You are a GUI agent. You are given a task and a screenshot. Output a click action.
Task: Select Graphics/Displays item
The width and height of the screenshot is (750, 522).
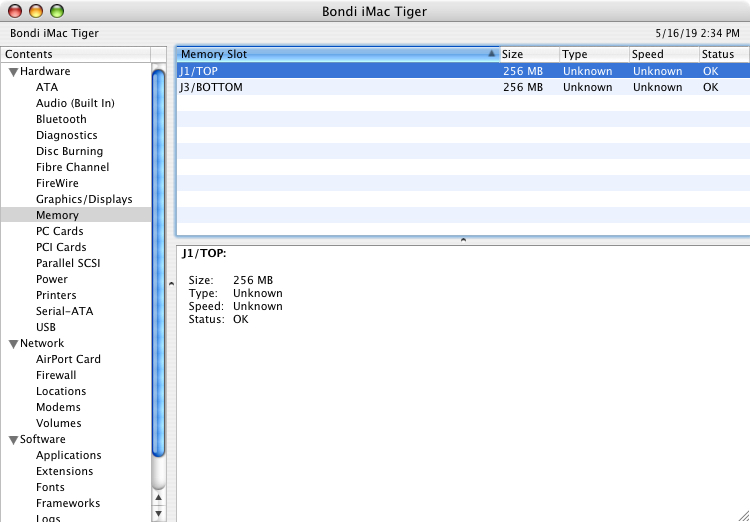tap(84, 199)
